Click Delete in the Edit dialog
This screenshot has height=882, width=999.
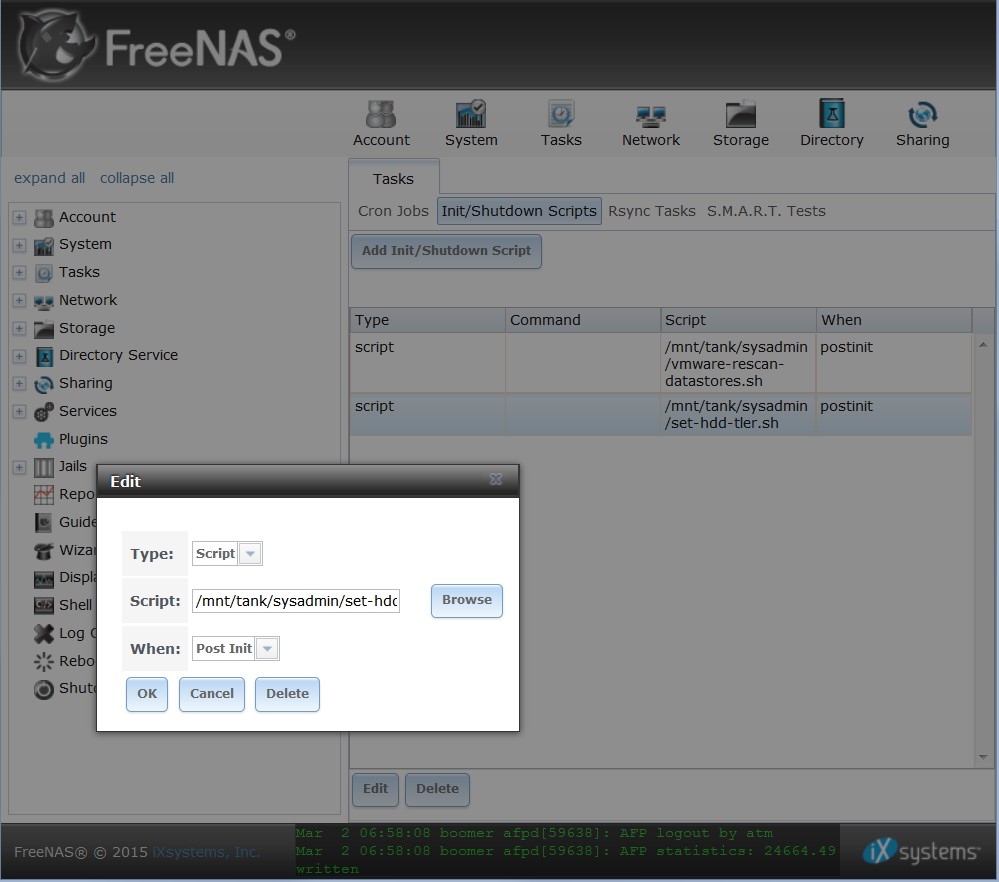click(287, 694)
